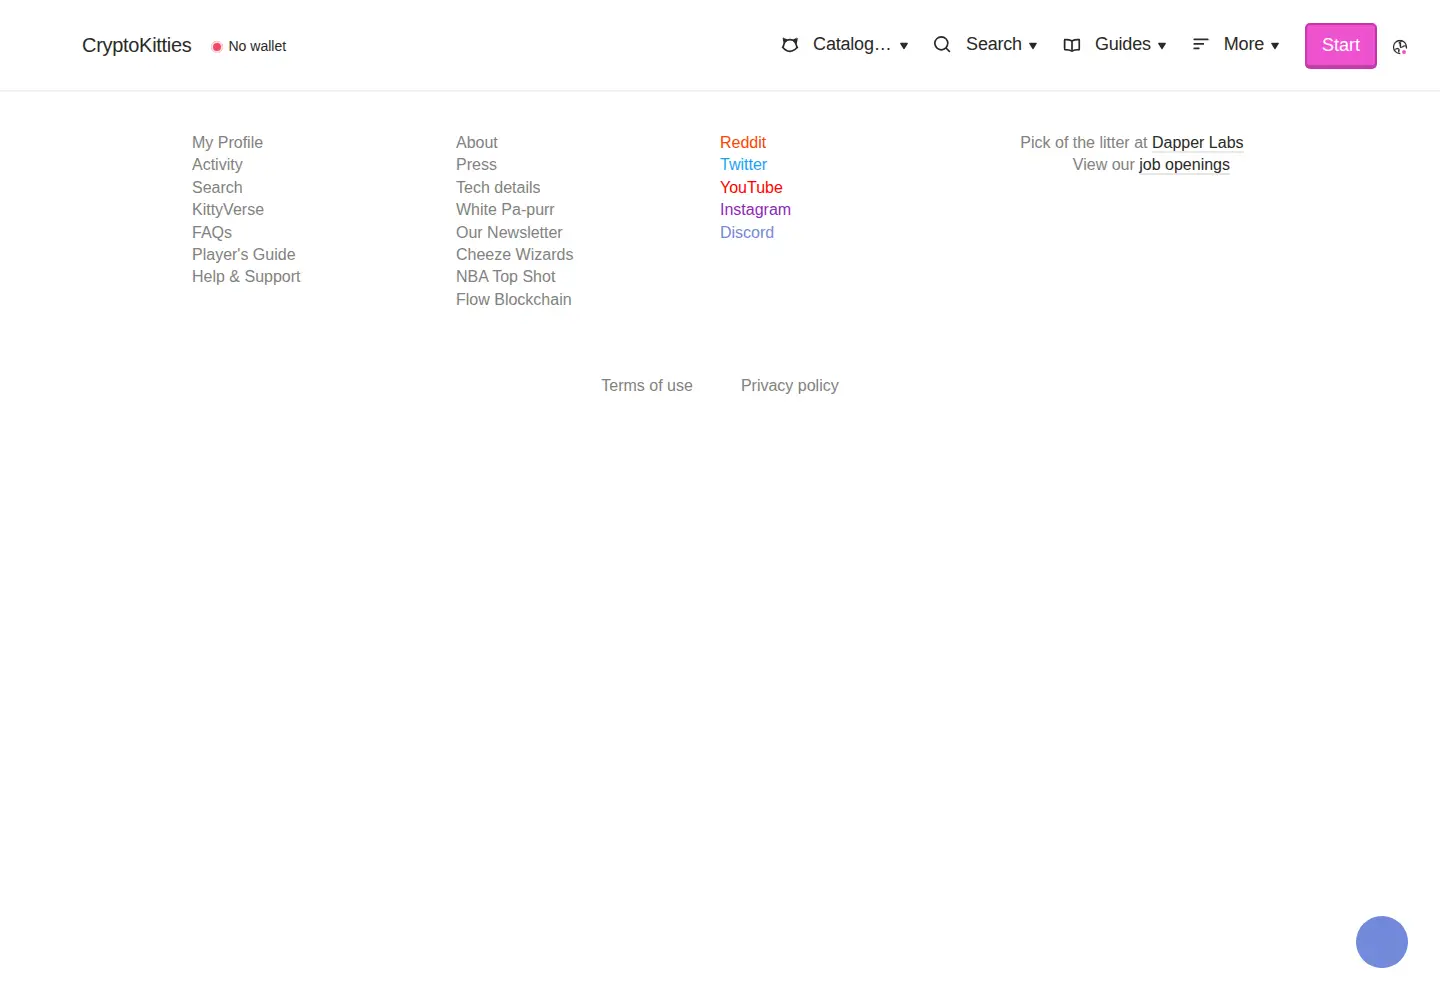Viewport: 1440px width, 1000px height.
Task: Expand the Catalog dropdown arrow
Action: pos(904,46)
